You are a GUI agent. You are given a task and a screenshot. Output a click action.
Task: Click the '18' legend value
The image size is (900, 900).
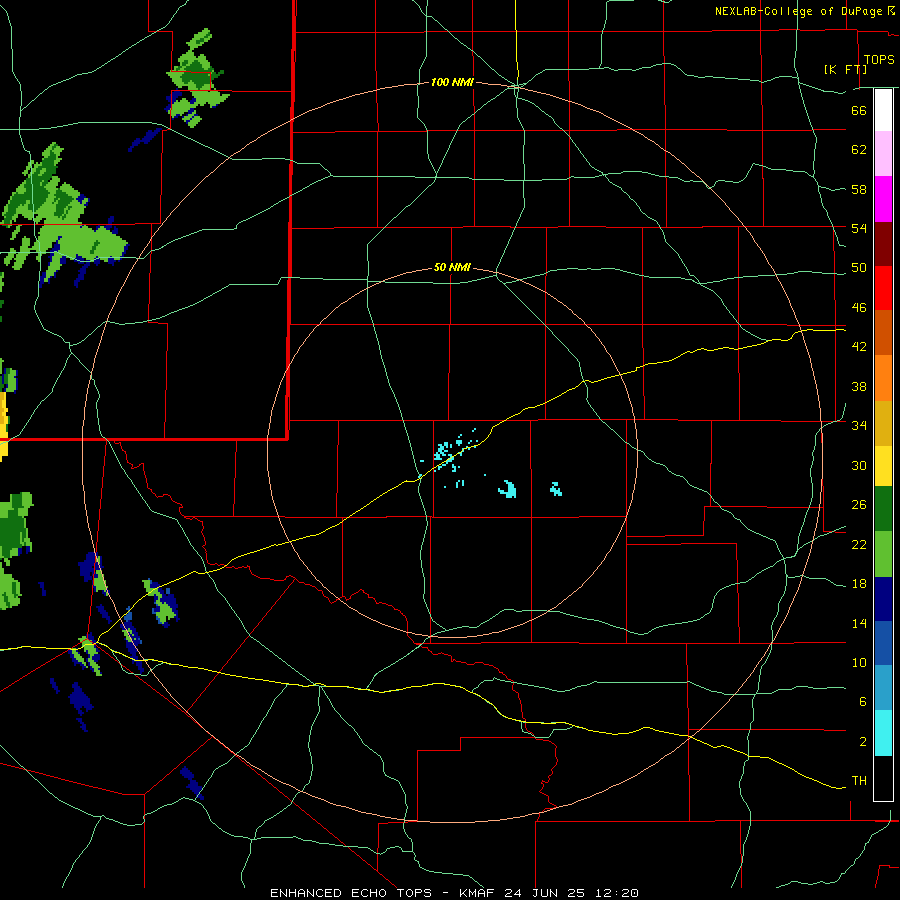click(859, 584)
